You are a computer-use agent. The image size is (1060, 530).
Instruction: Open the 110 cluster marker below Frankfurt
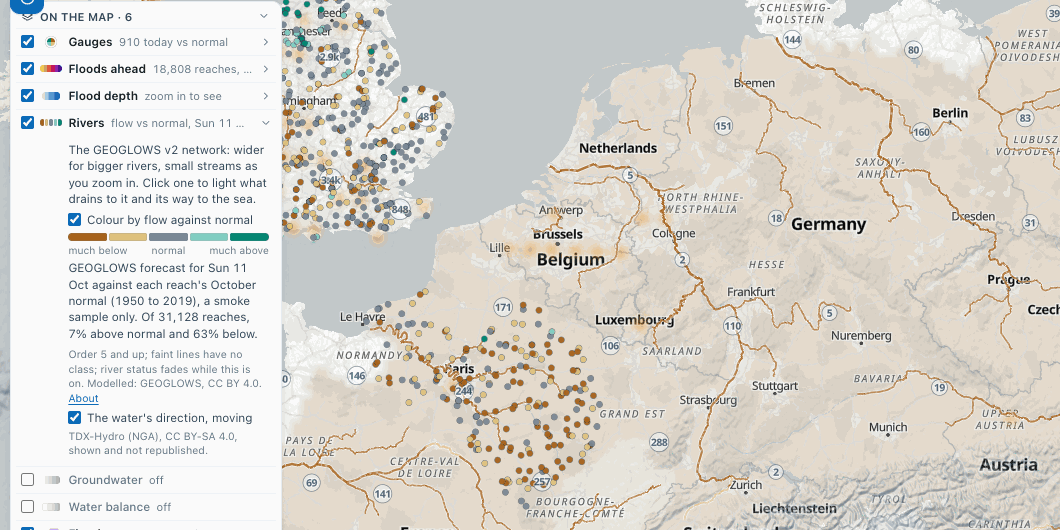[x=732, y=326]
